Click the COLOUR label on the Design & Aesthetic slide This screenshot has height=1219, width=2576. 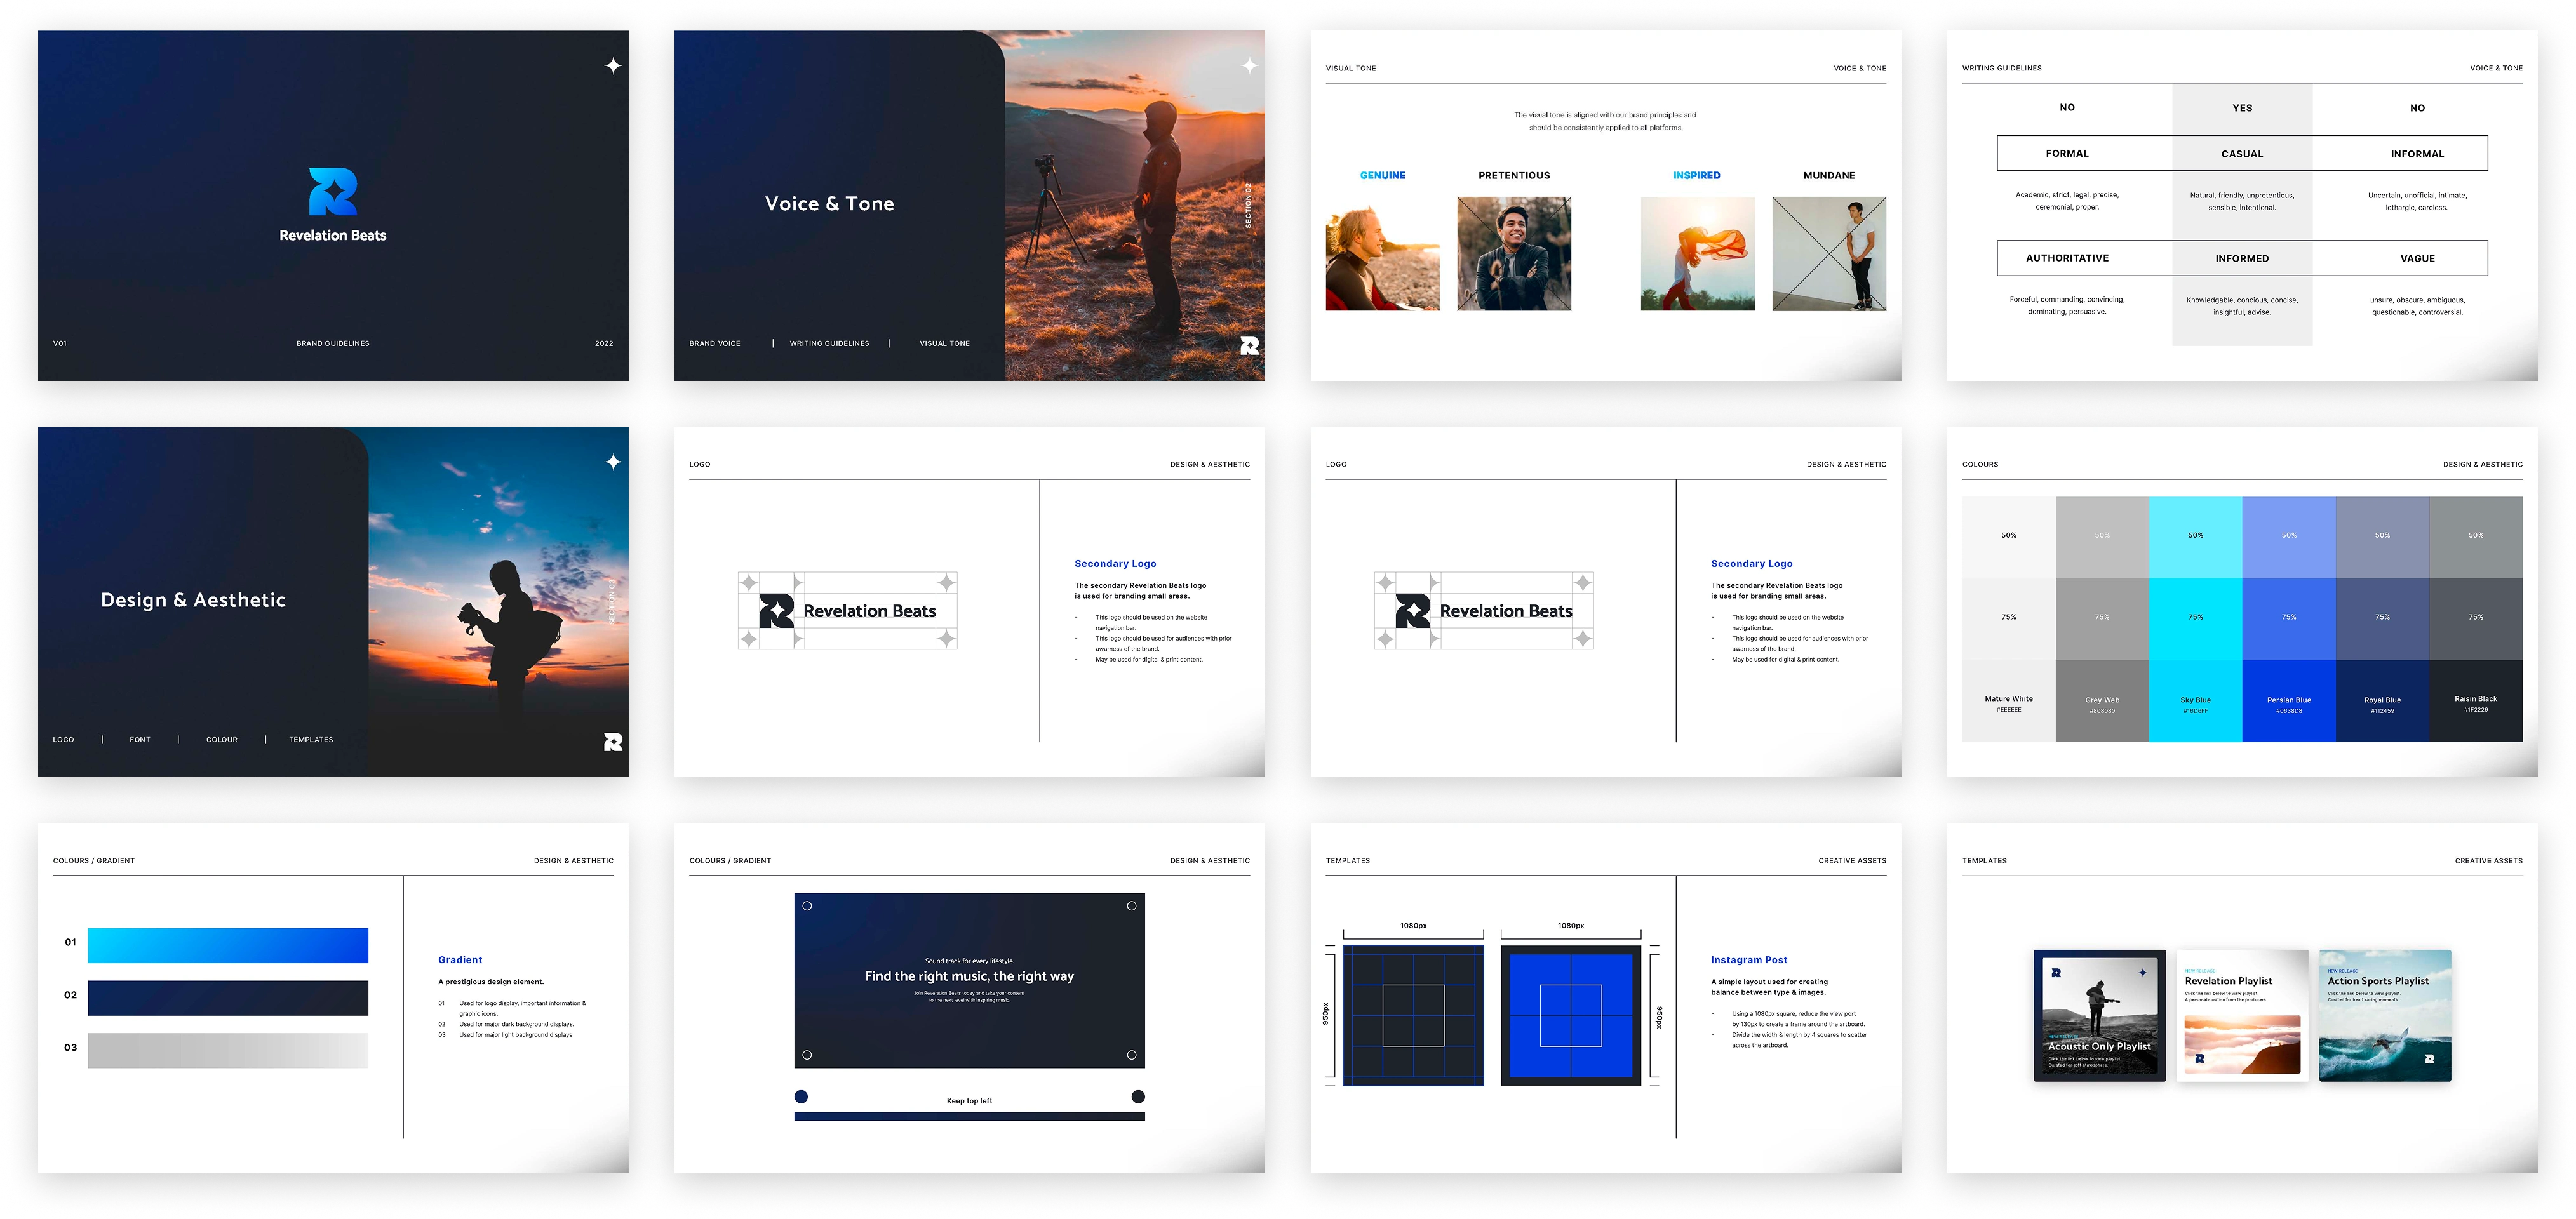(222, 740)
